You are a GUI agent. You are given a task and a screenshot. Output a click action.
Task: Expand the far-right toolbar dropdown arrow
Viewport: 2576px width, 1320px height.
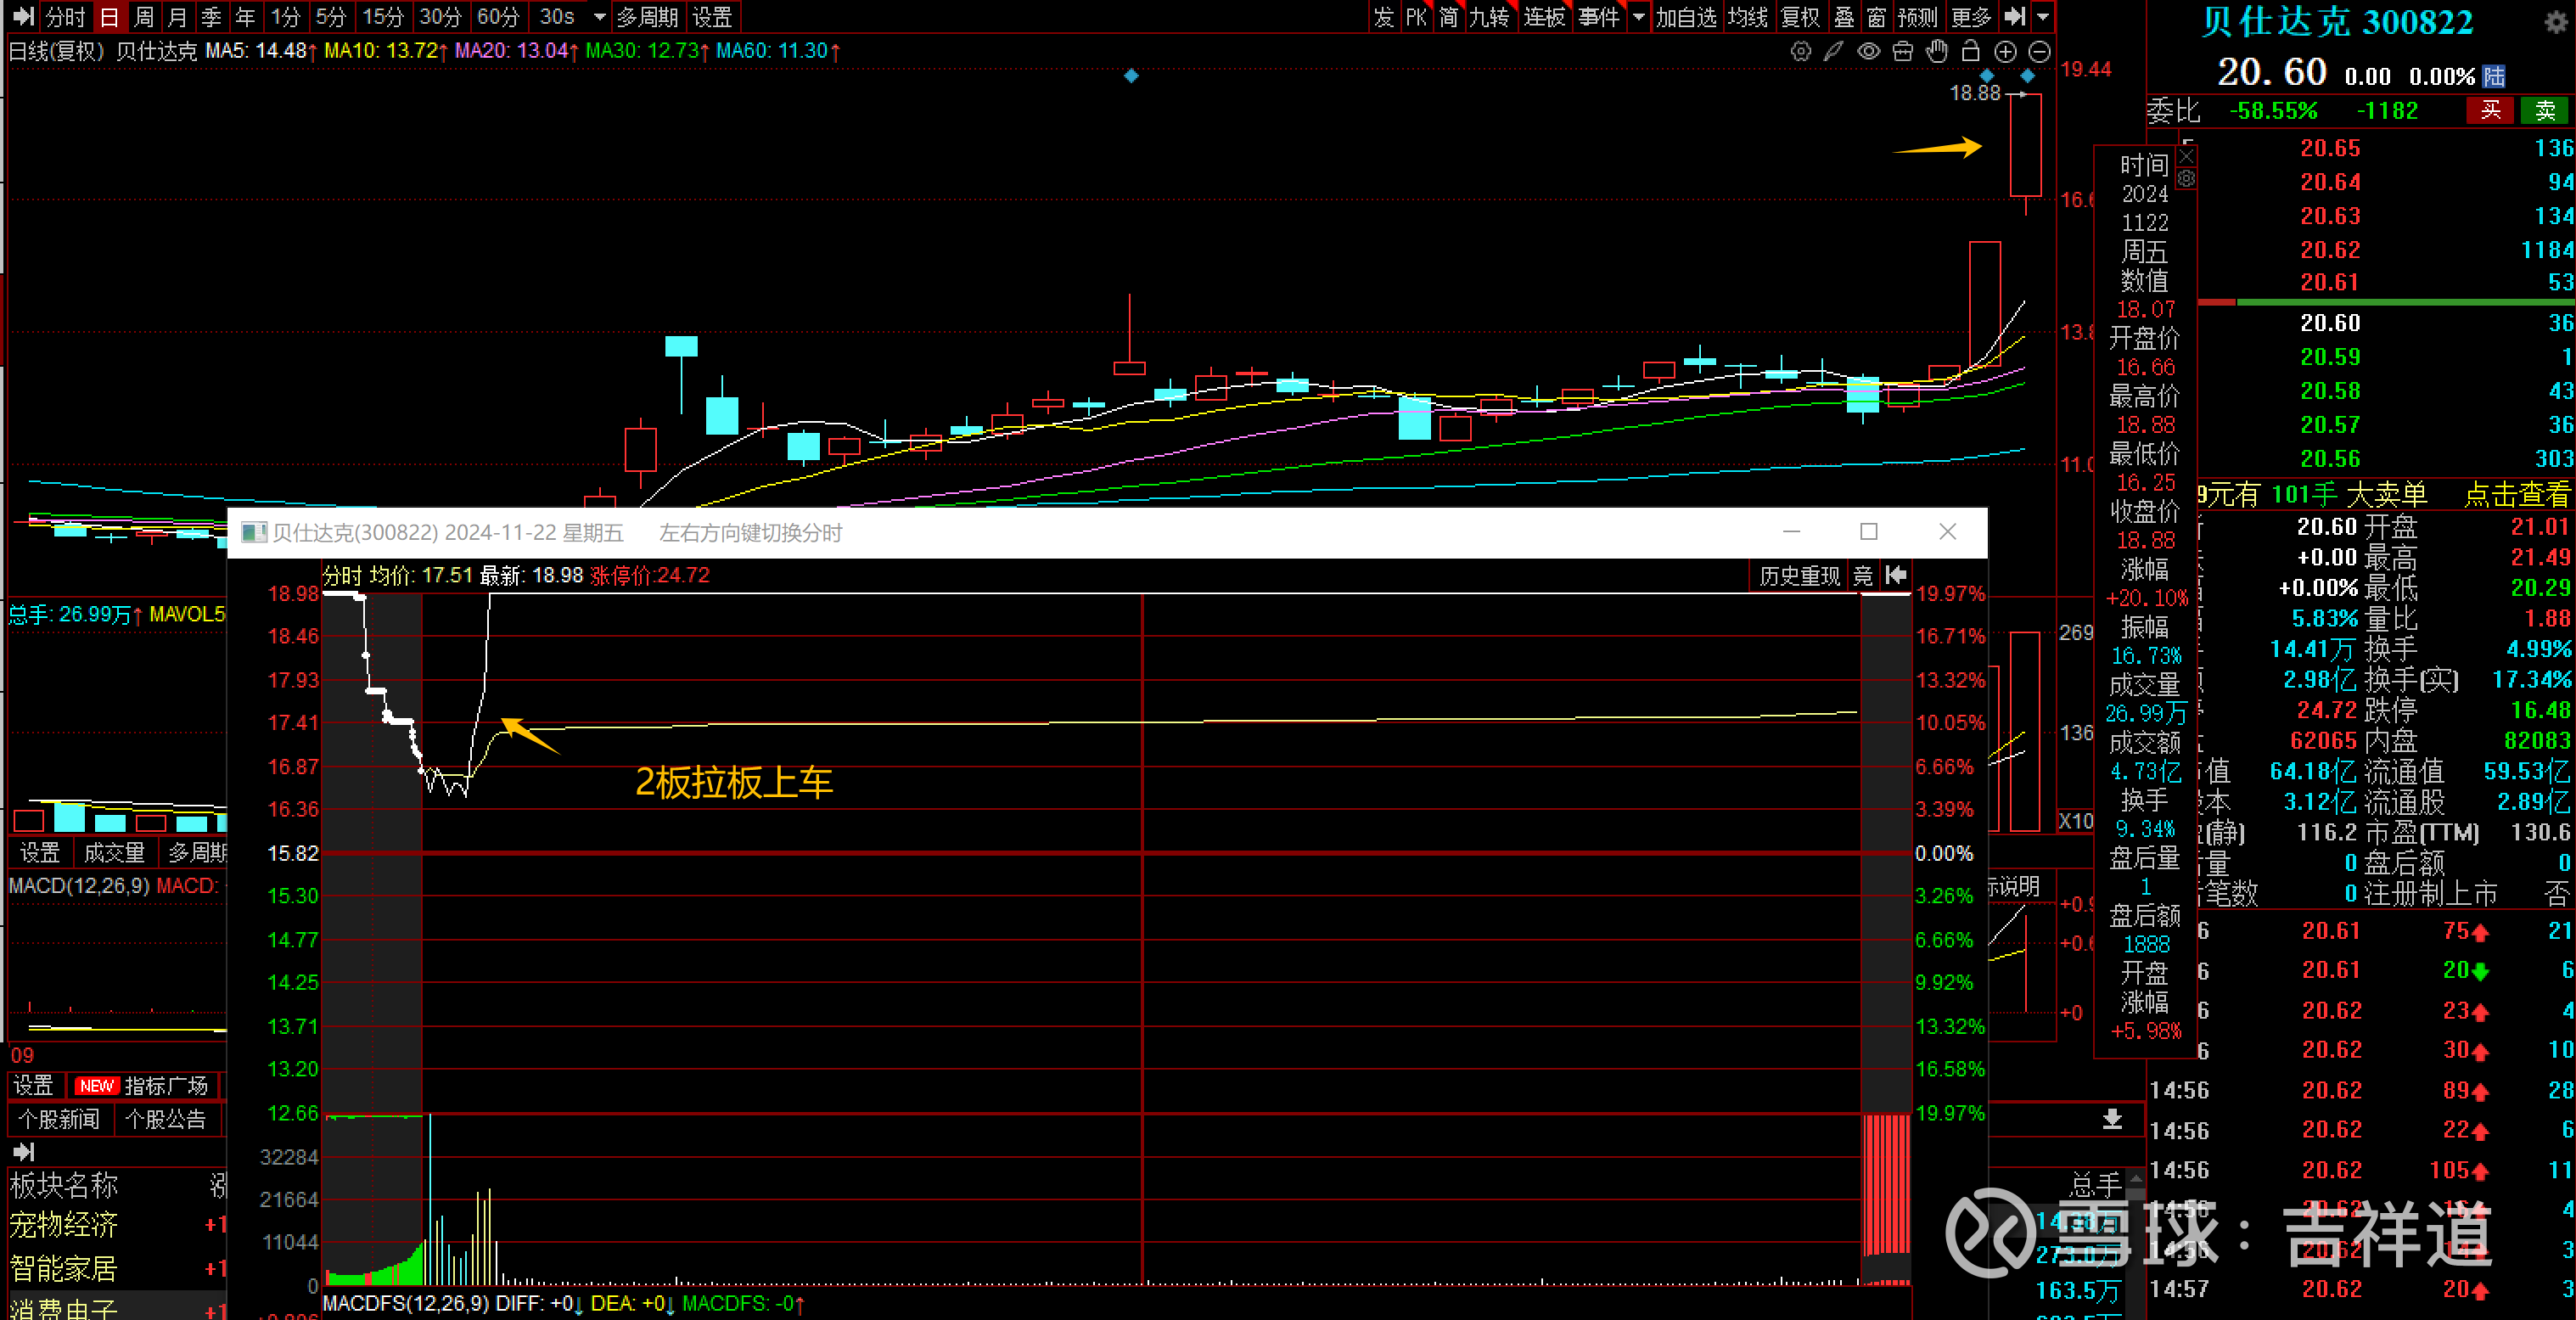(x=2043, y=17)
